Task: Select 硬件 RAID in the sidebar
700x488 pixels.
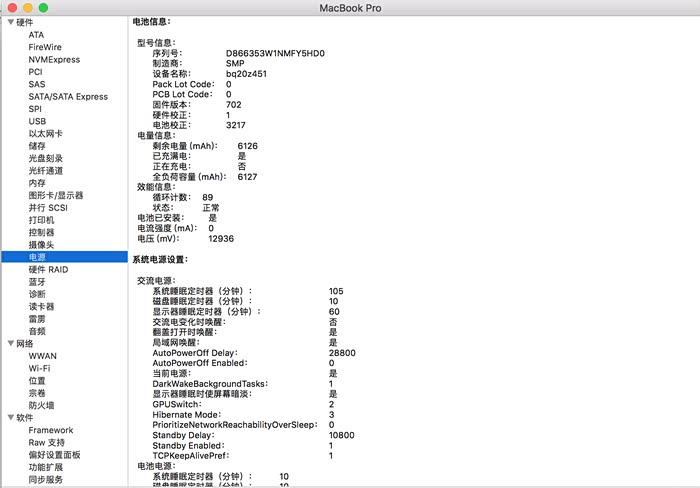Action: pyautogui.click(x=48, y=269)
